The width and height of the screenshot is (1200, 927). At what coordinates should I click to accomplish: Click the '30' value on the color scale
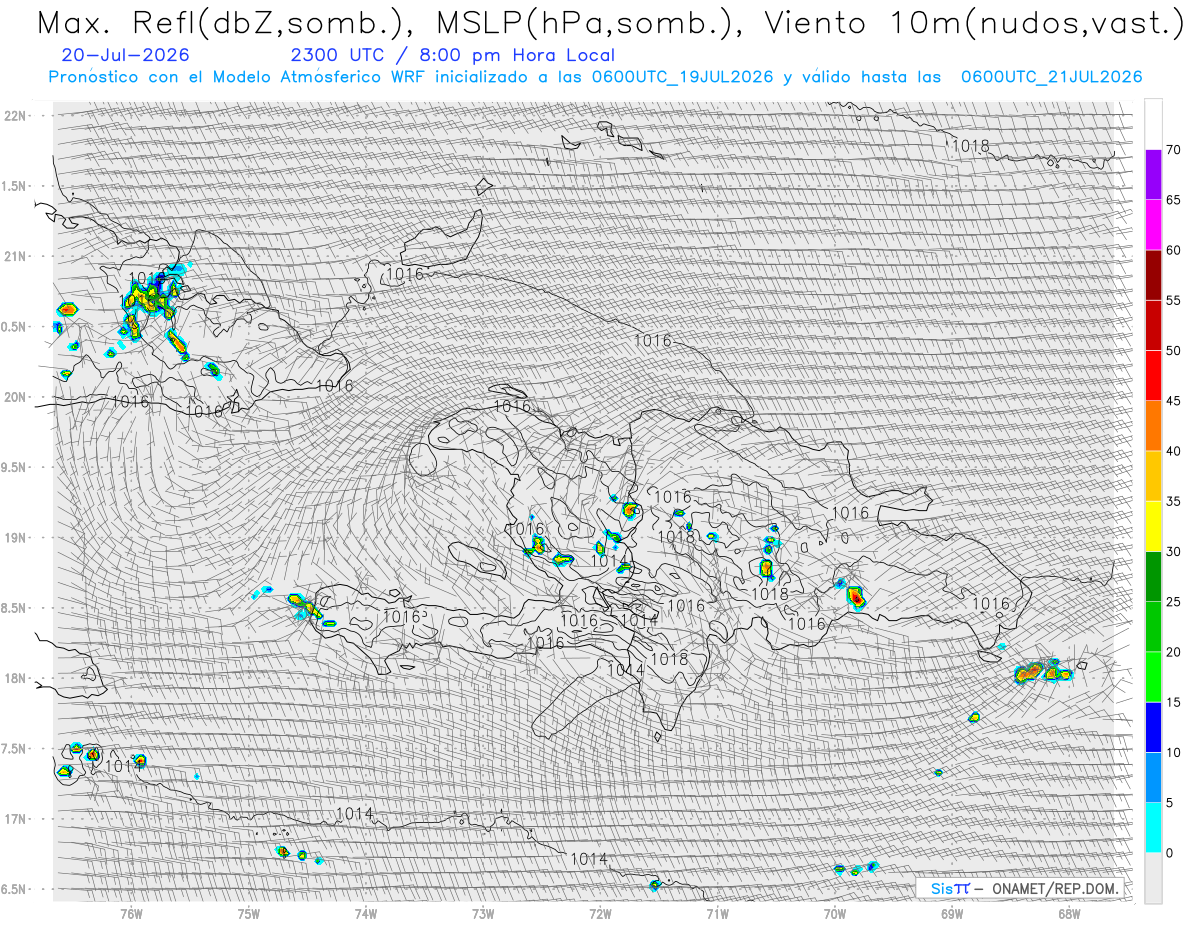(1173, 551)
